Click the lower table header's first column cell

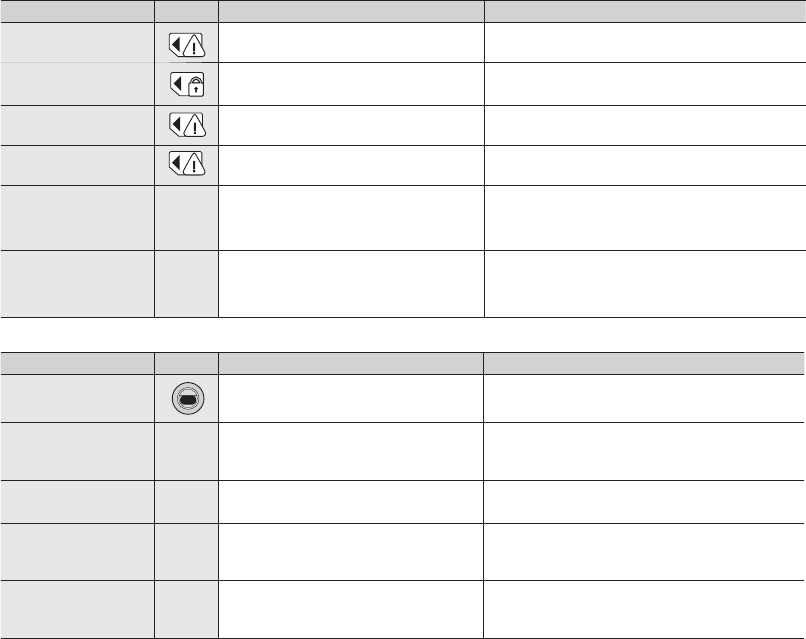point(77,359)
